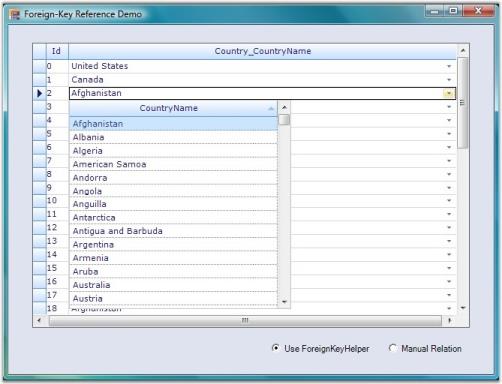Minimize the Foreign-Key Reference Demo window
Screen dimensions: 502x384
[434, 12]
